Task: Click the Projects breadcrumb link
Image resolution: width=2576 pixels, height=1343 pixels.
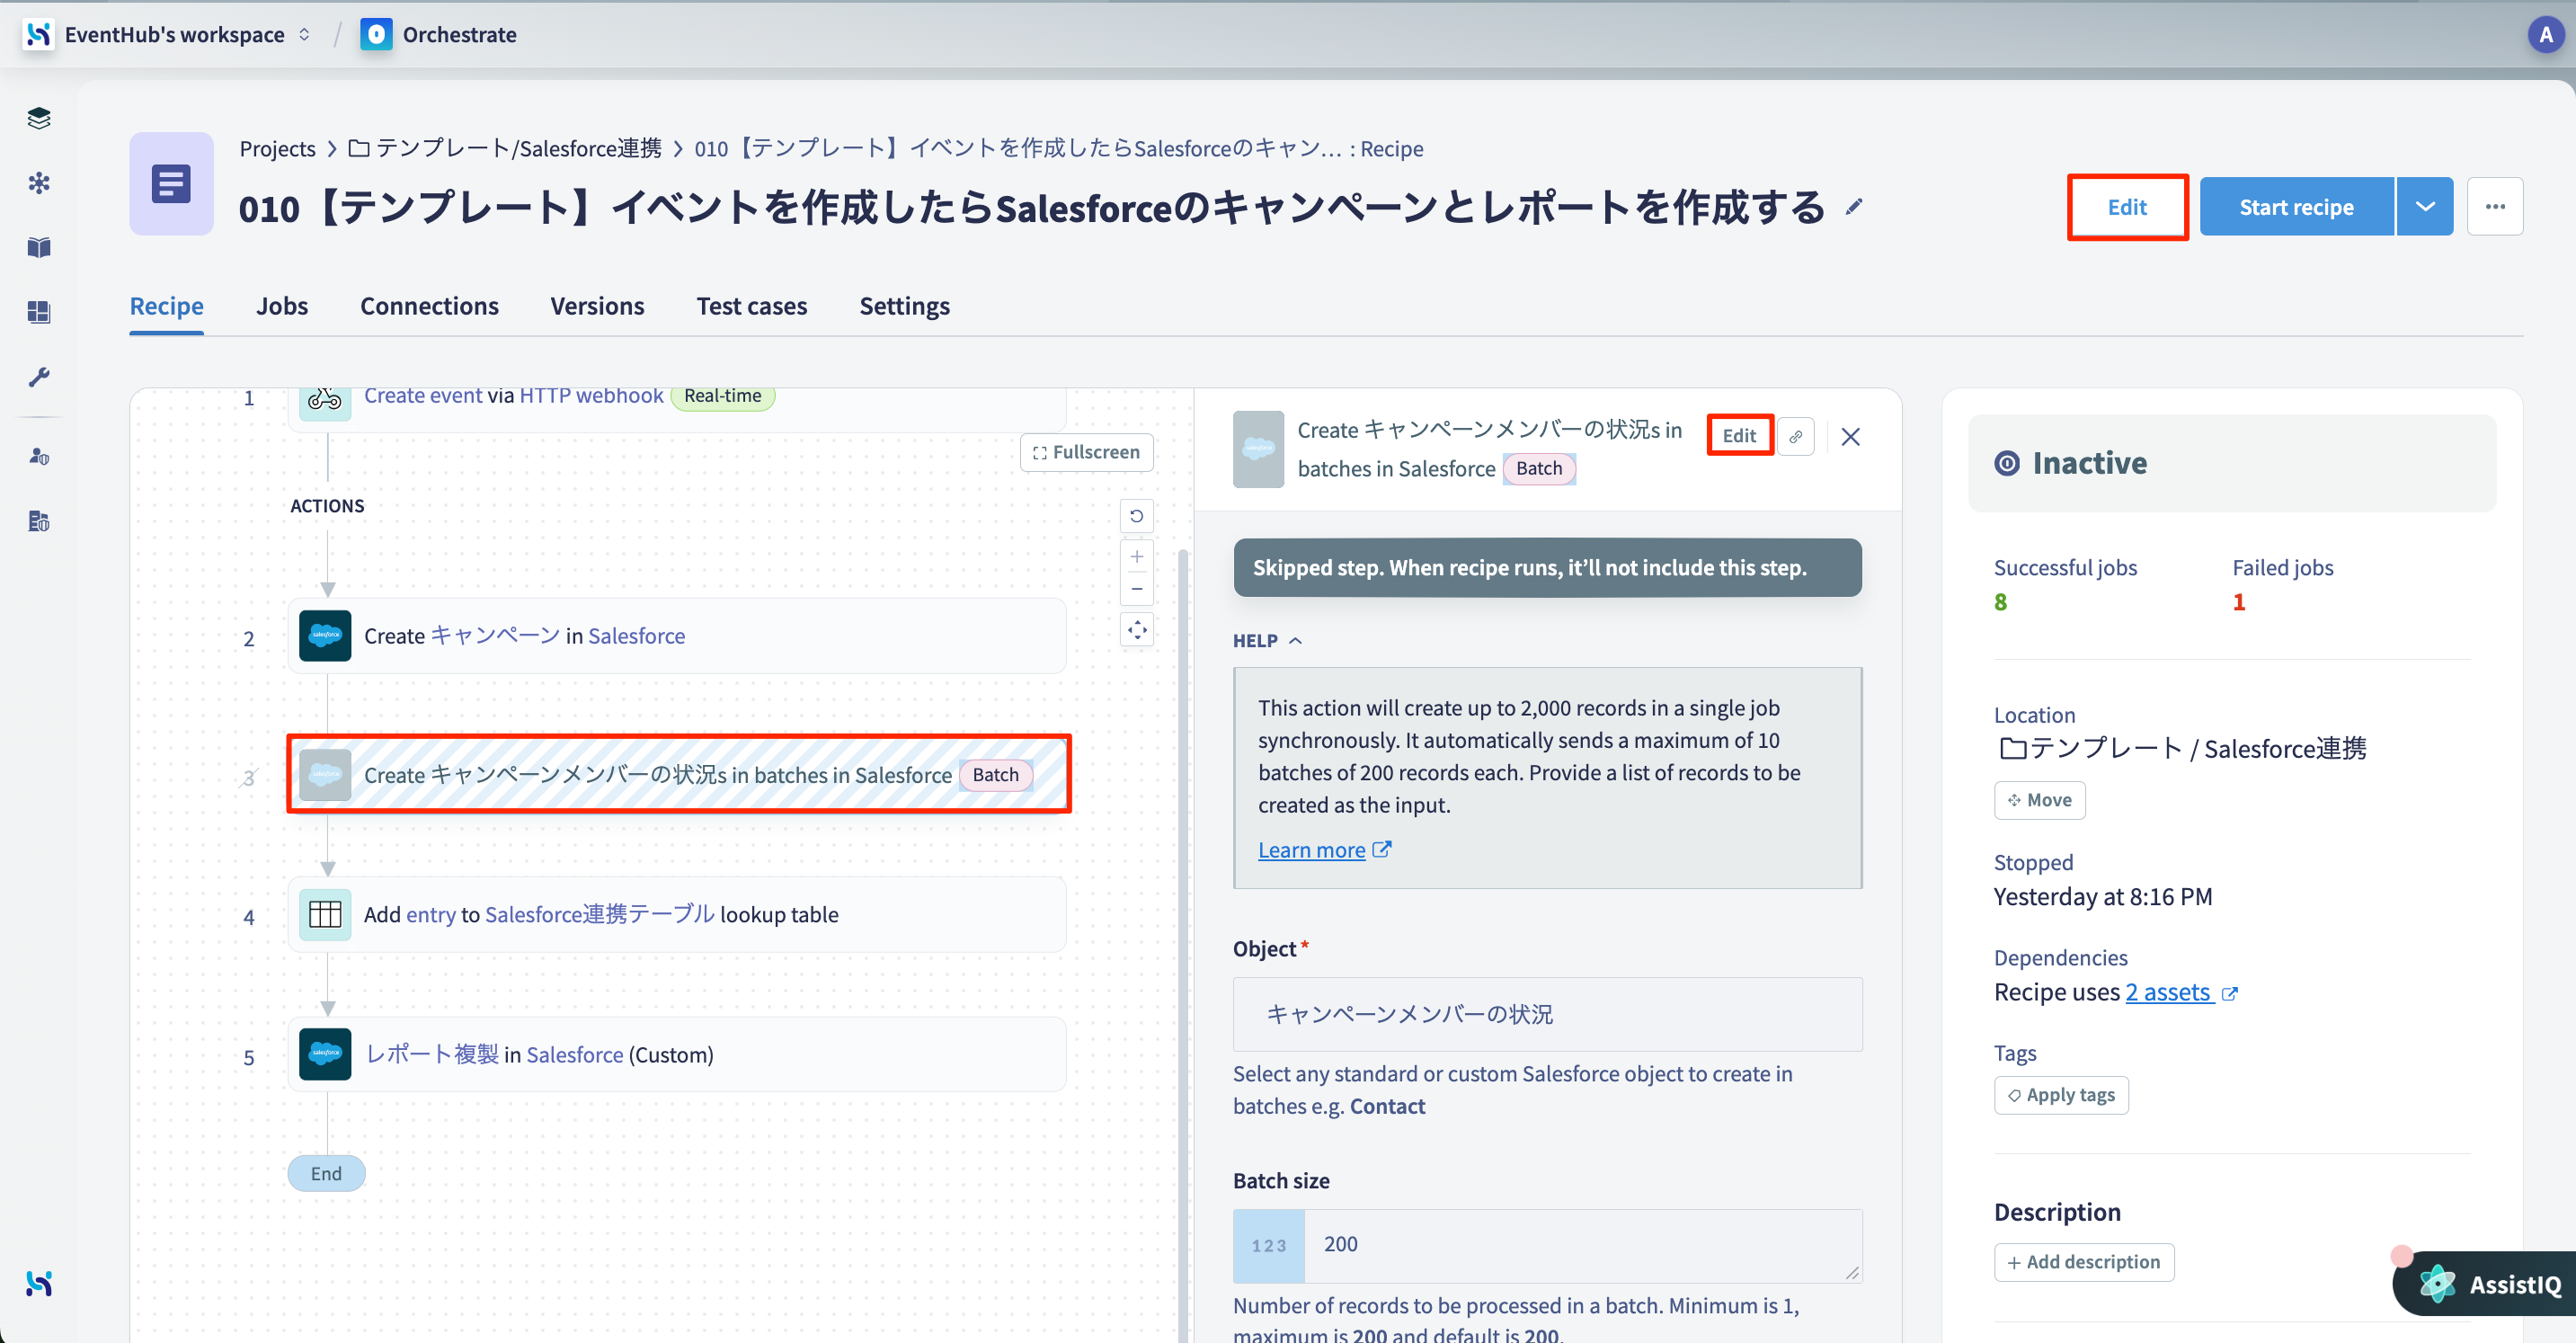Action: click(277, 149)
